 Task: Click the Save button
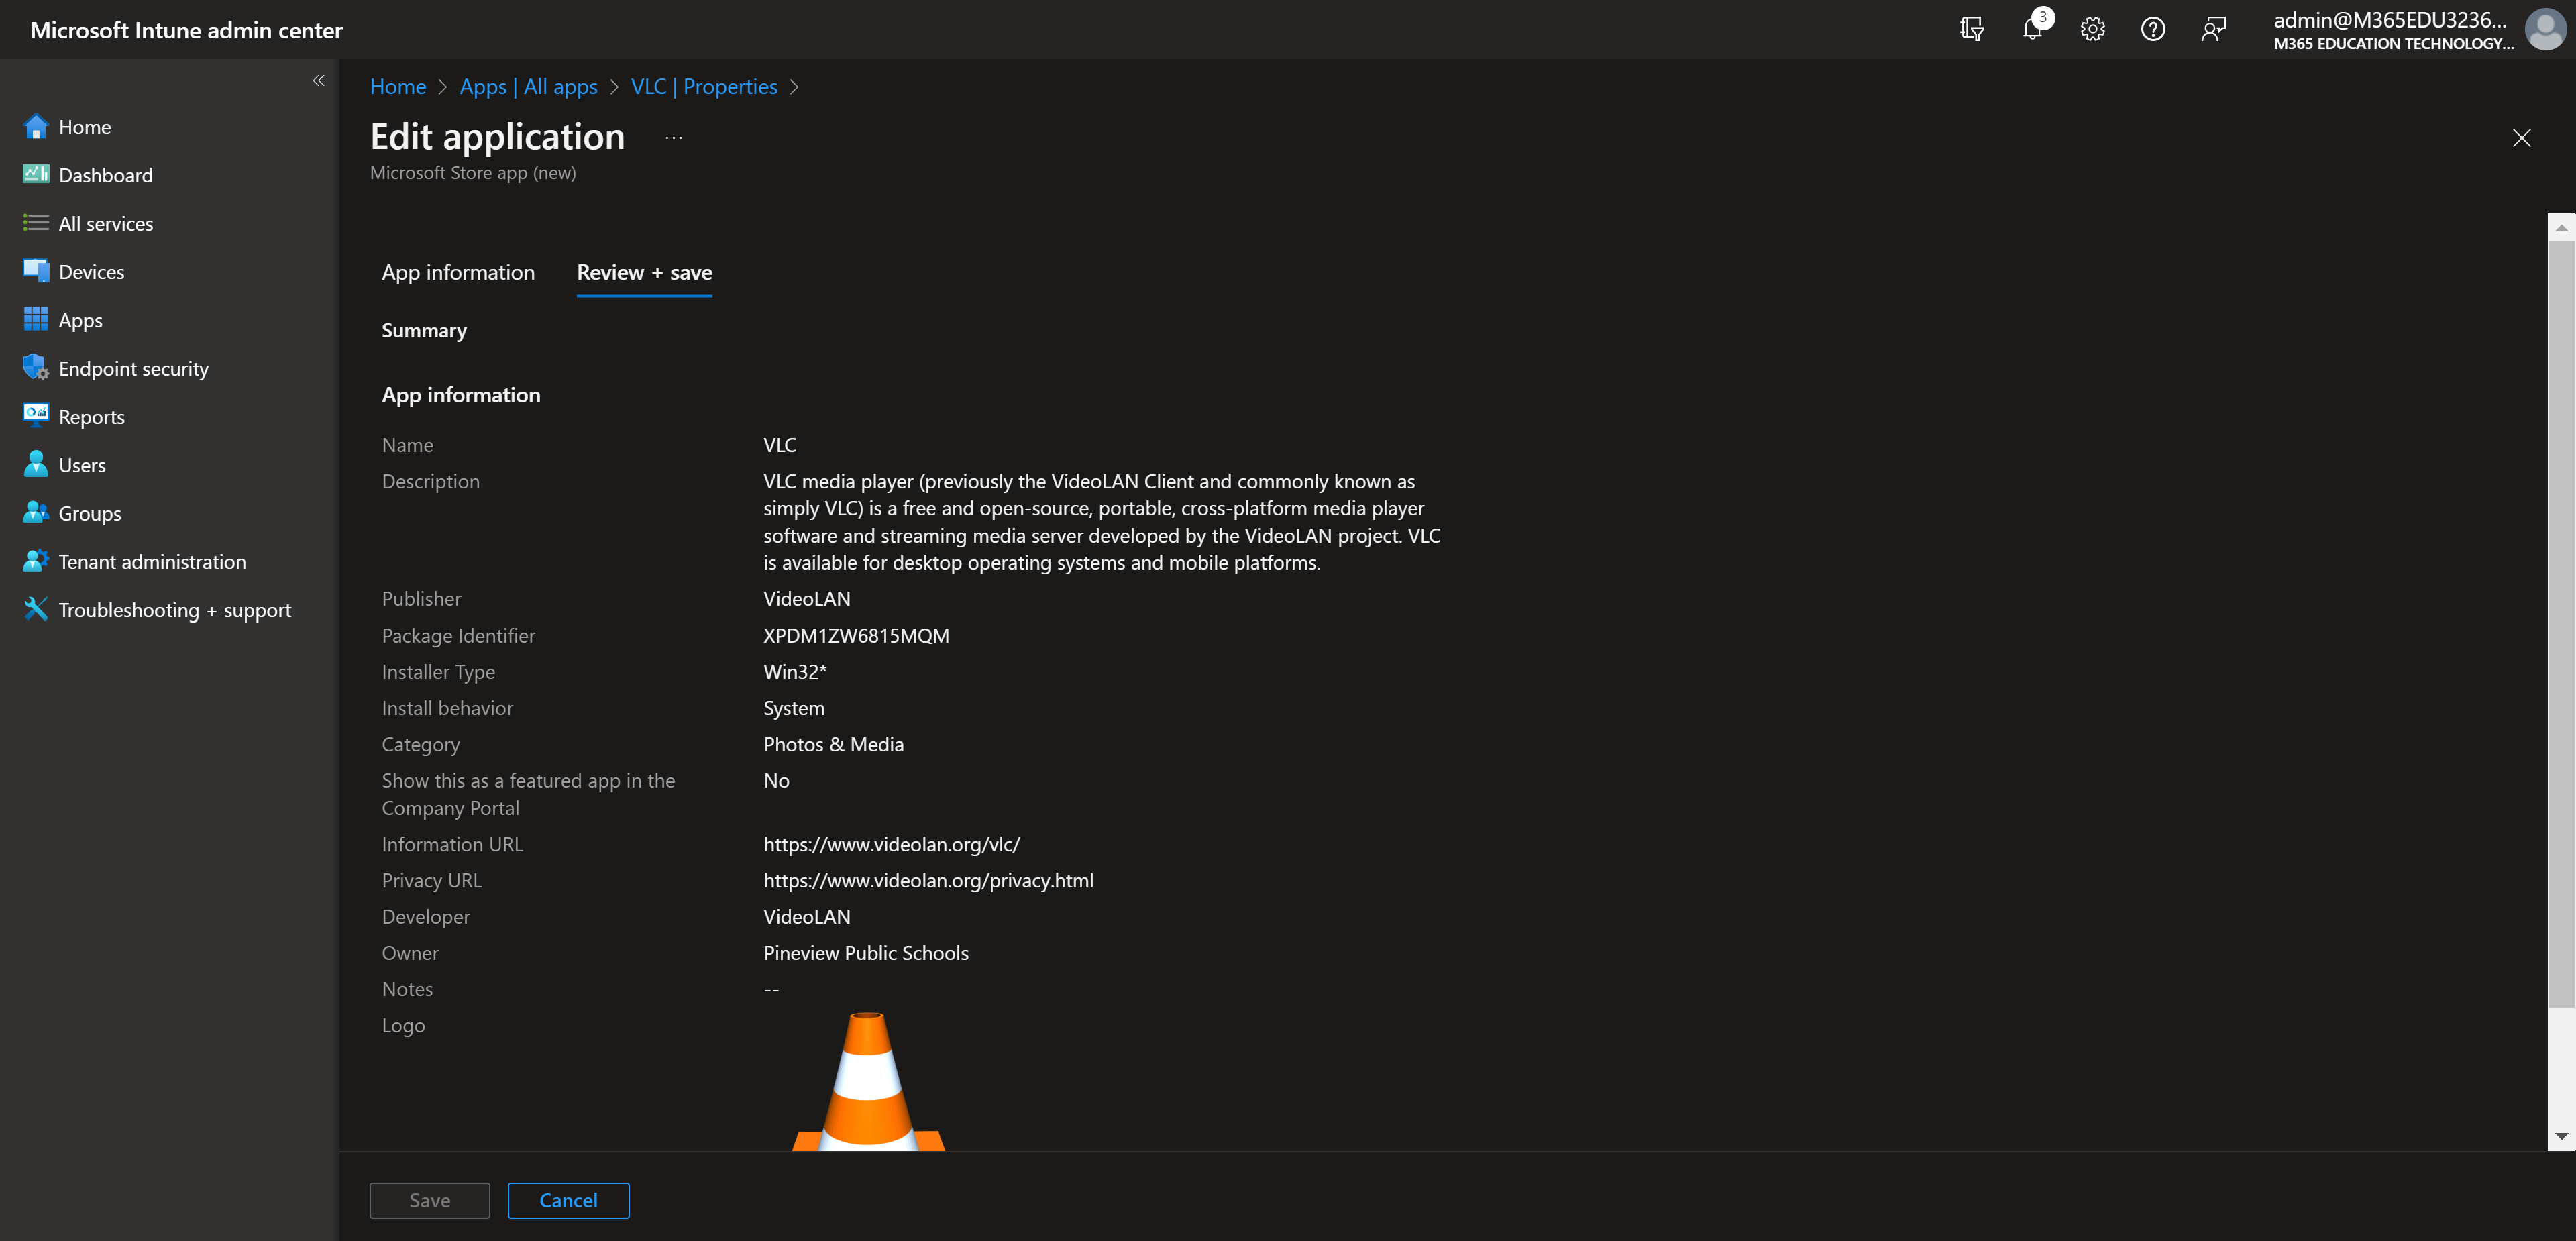coord(430,1200)
